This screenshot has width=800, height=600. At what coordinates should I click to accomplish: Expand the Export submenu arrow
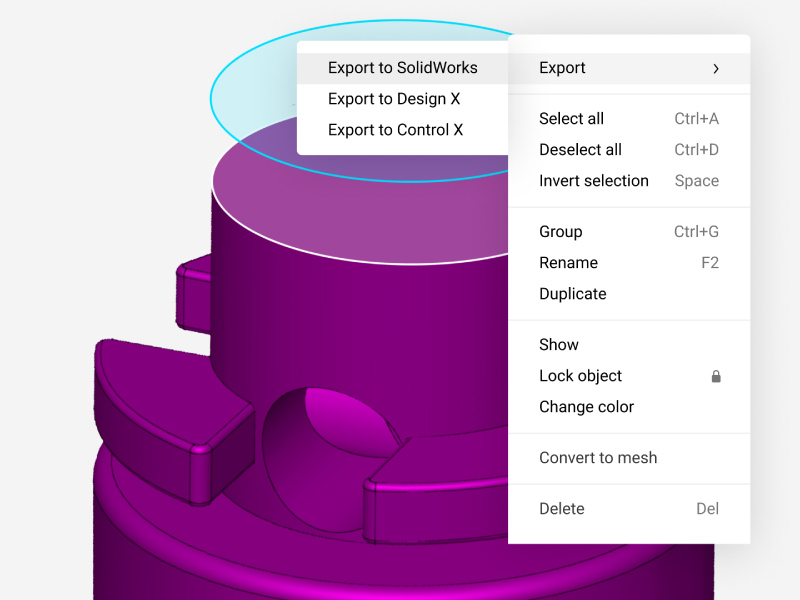716,68
